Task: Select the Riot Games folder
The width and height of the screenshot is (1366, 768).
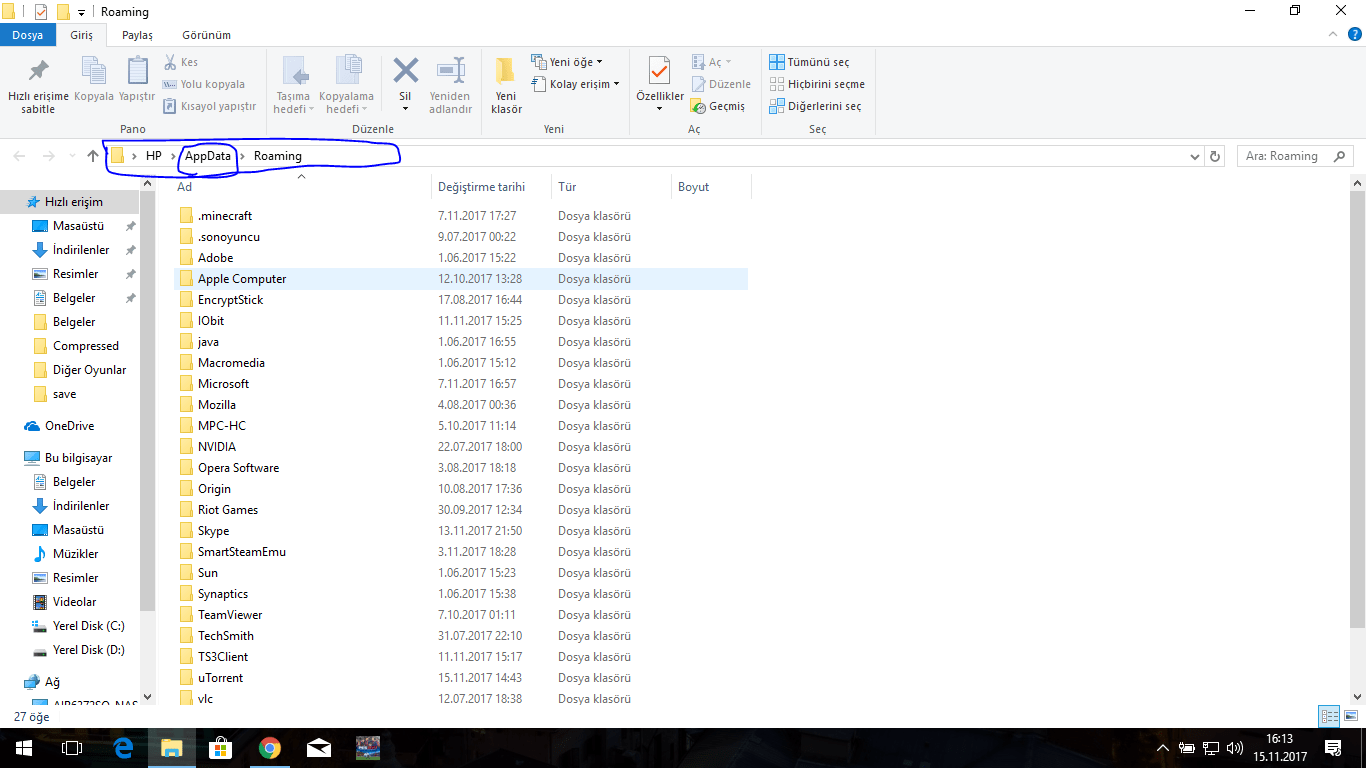Action: pos(228,510)
